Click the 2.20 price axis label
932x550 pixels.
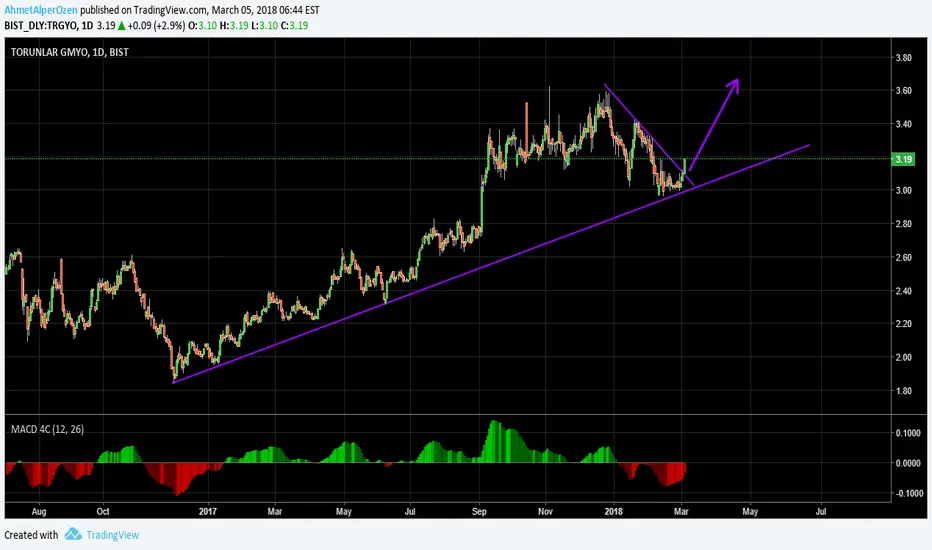tap(903, 324)
